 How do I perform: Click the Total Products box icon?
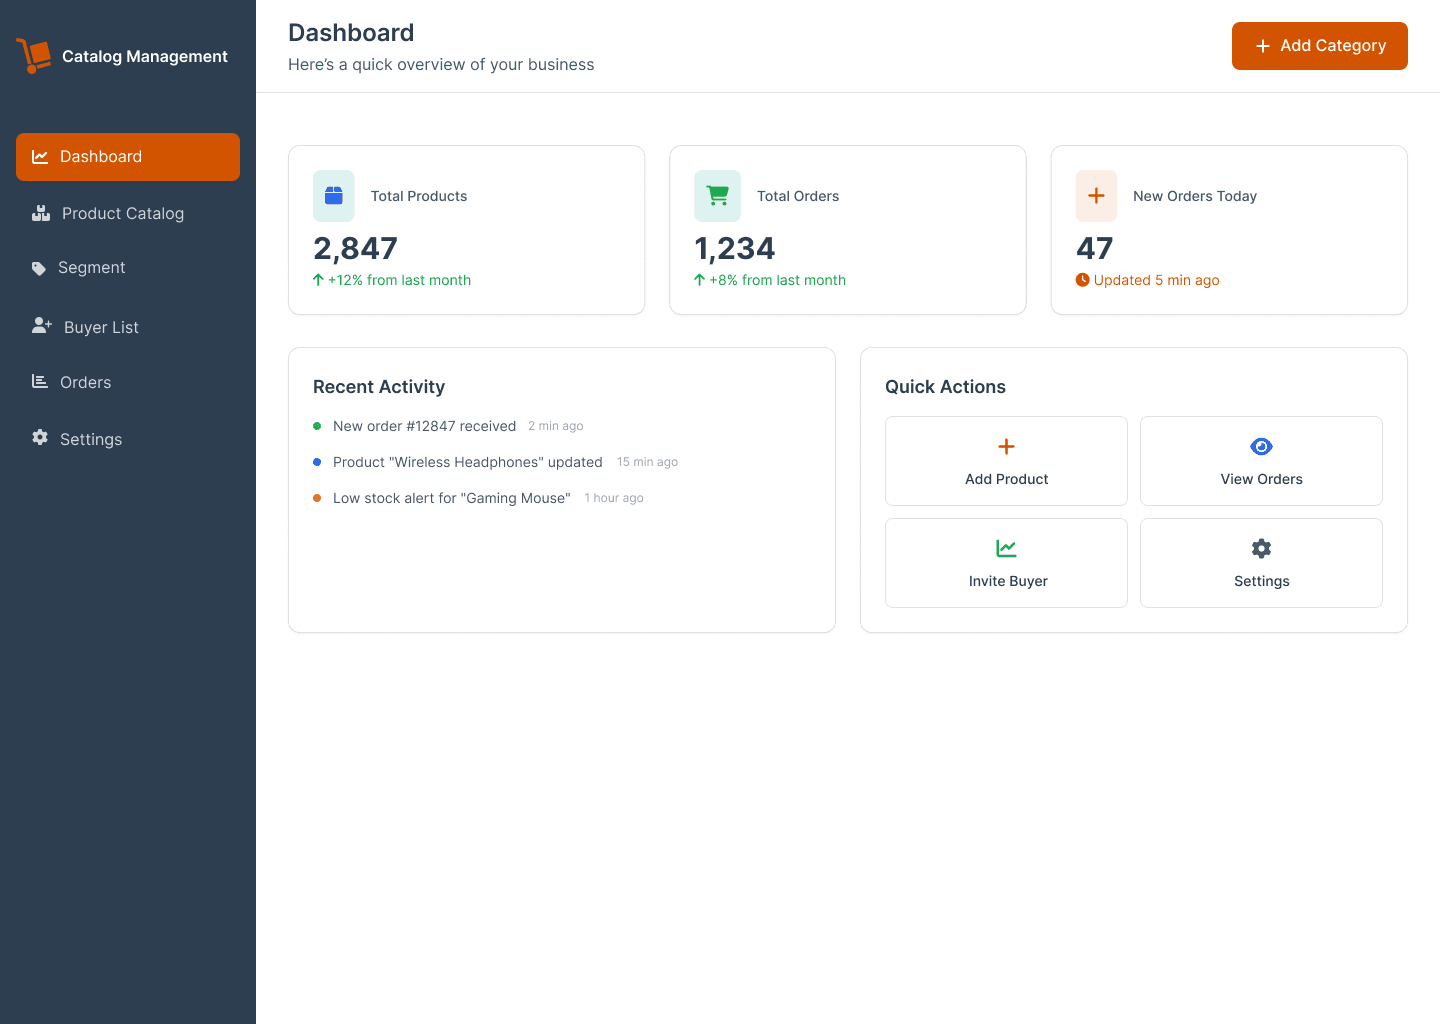[334, 196]
